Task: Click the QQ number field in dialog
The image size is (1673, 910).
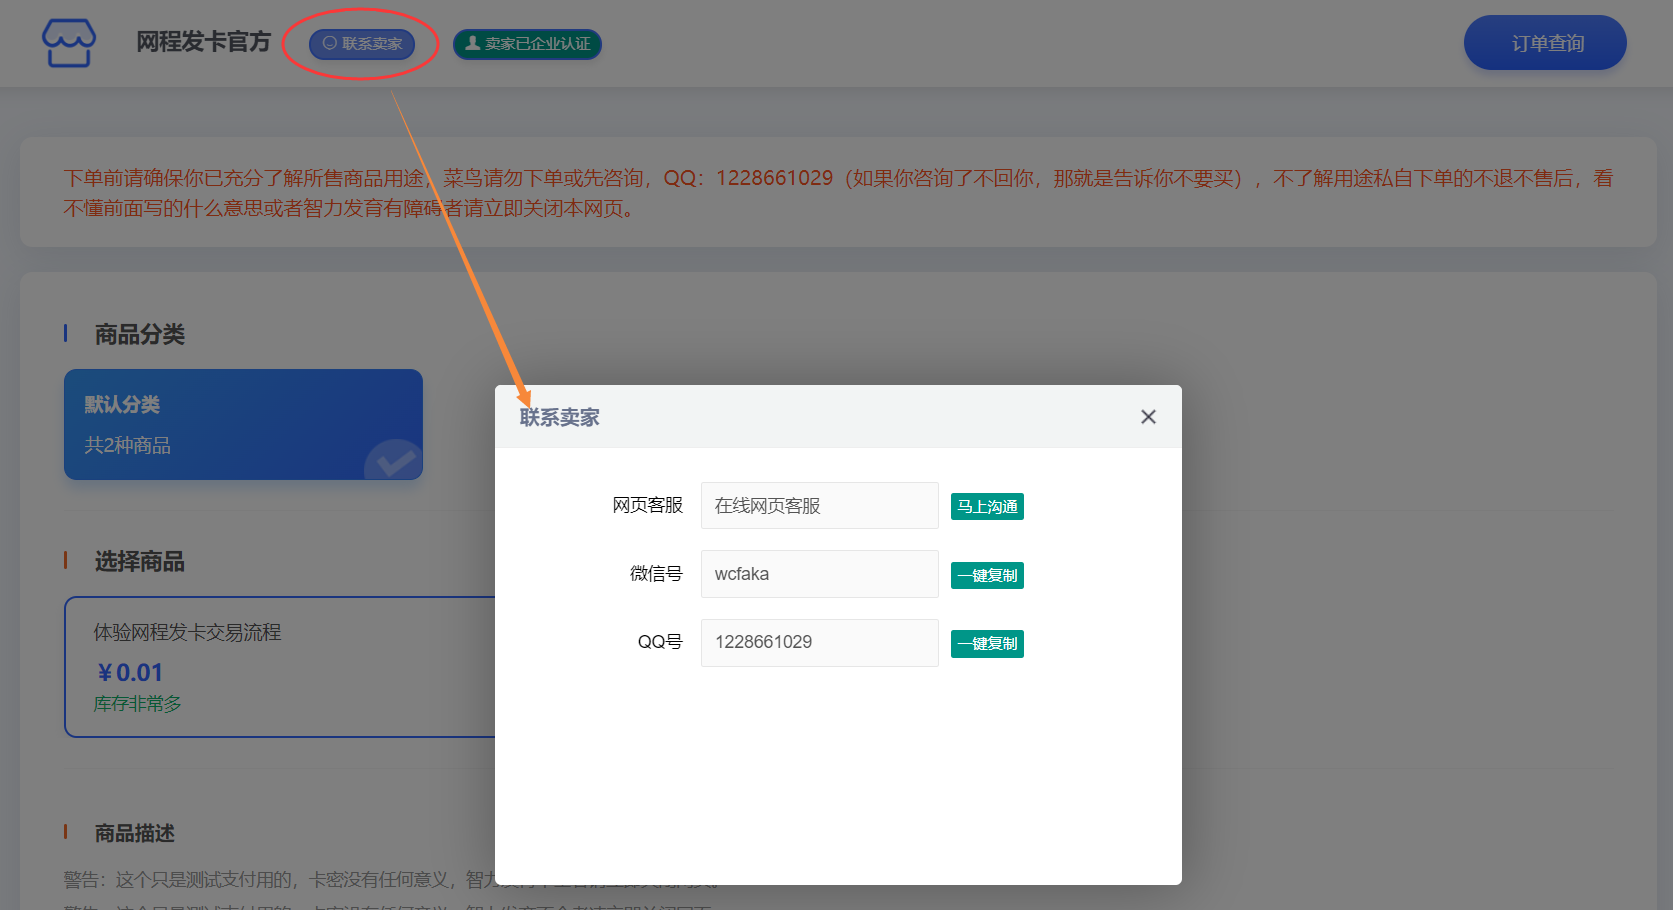Action: click(x=819, y=642)
